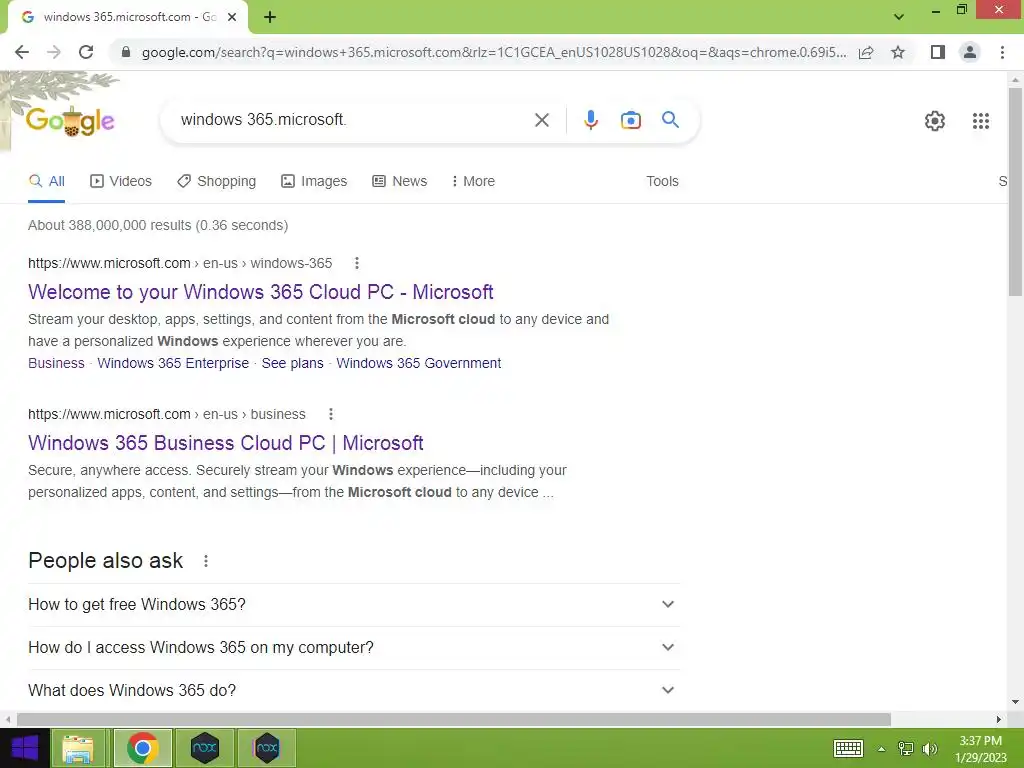
Task: Open the Chrome three-dot menu
Action: [x=1002, y=52]
